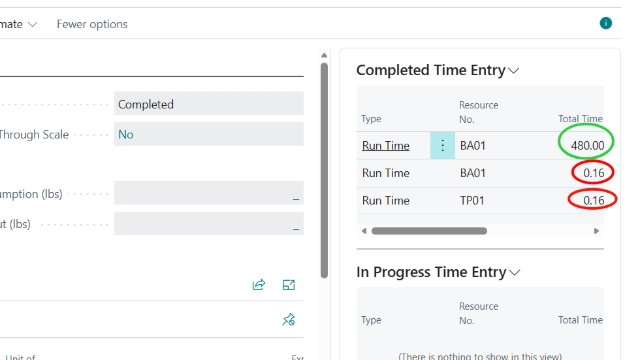Click the Output (lbs) field
Viewport: 640px width, 360px height.
[x=209, y=223]
